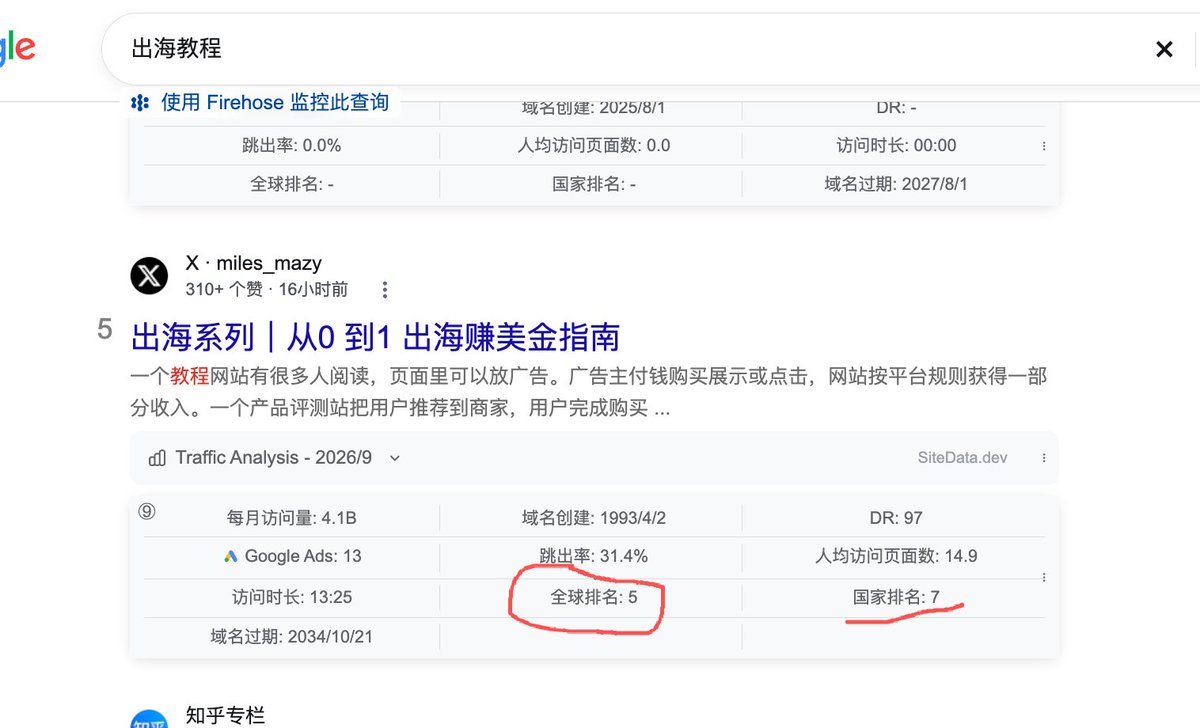The image size is (1200, 728).
Task: Open result 出海系列｜从0 到1 出海赚美金指南
Action: (375, 336)
